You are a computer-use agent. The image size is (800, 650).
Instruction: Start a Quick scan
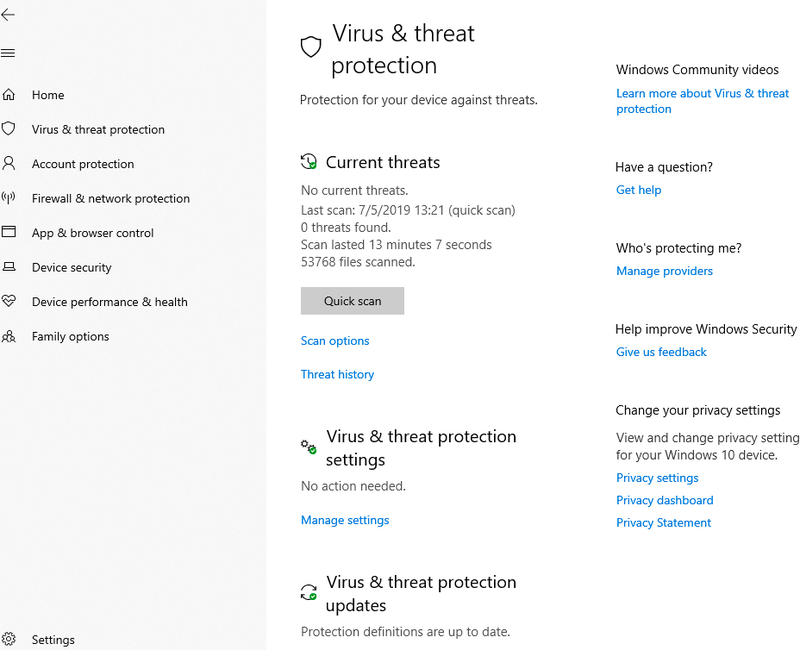[x=353, y=301]
